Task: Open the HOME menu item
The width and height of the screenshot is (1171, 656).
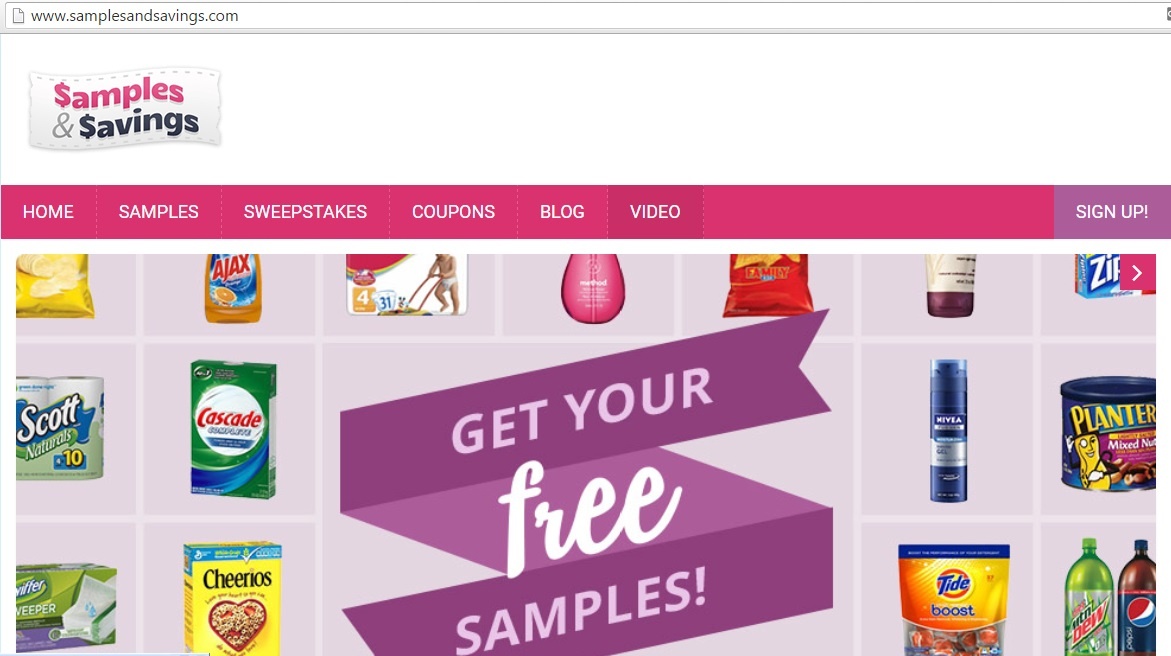Action: (x=49, y=212)
